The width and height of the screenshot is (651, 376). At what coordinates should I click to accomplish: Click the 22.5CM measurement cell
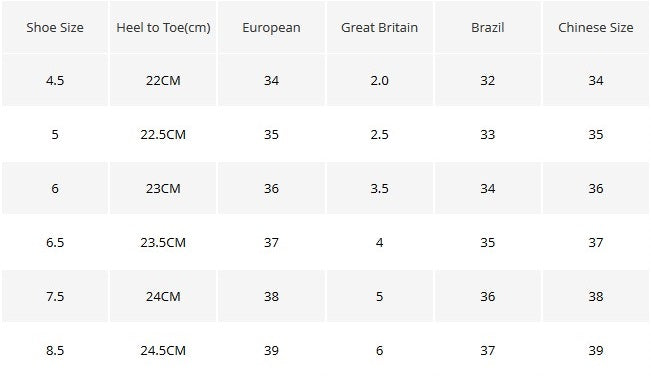[163, 134]
